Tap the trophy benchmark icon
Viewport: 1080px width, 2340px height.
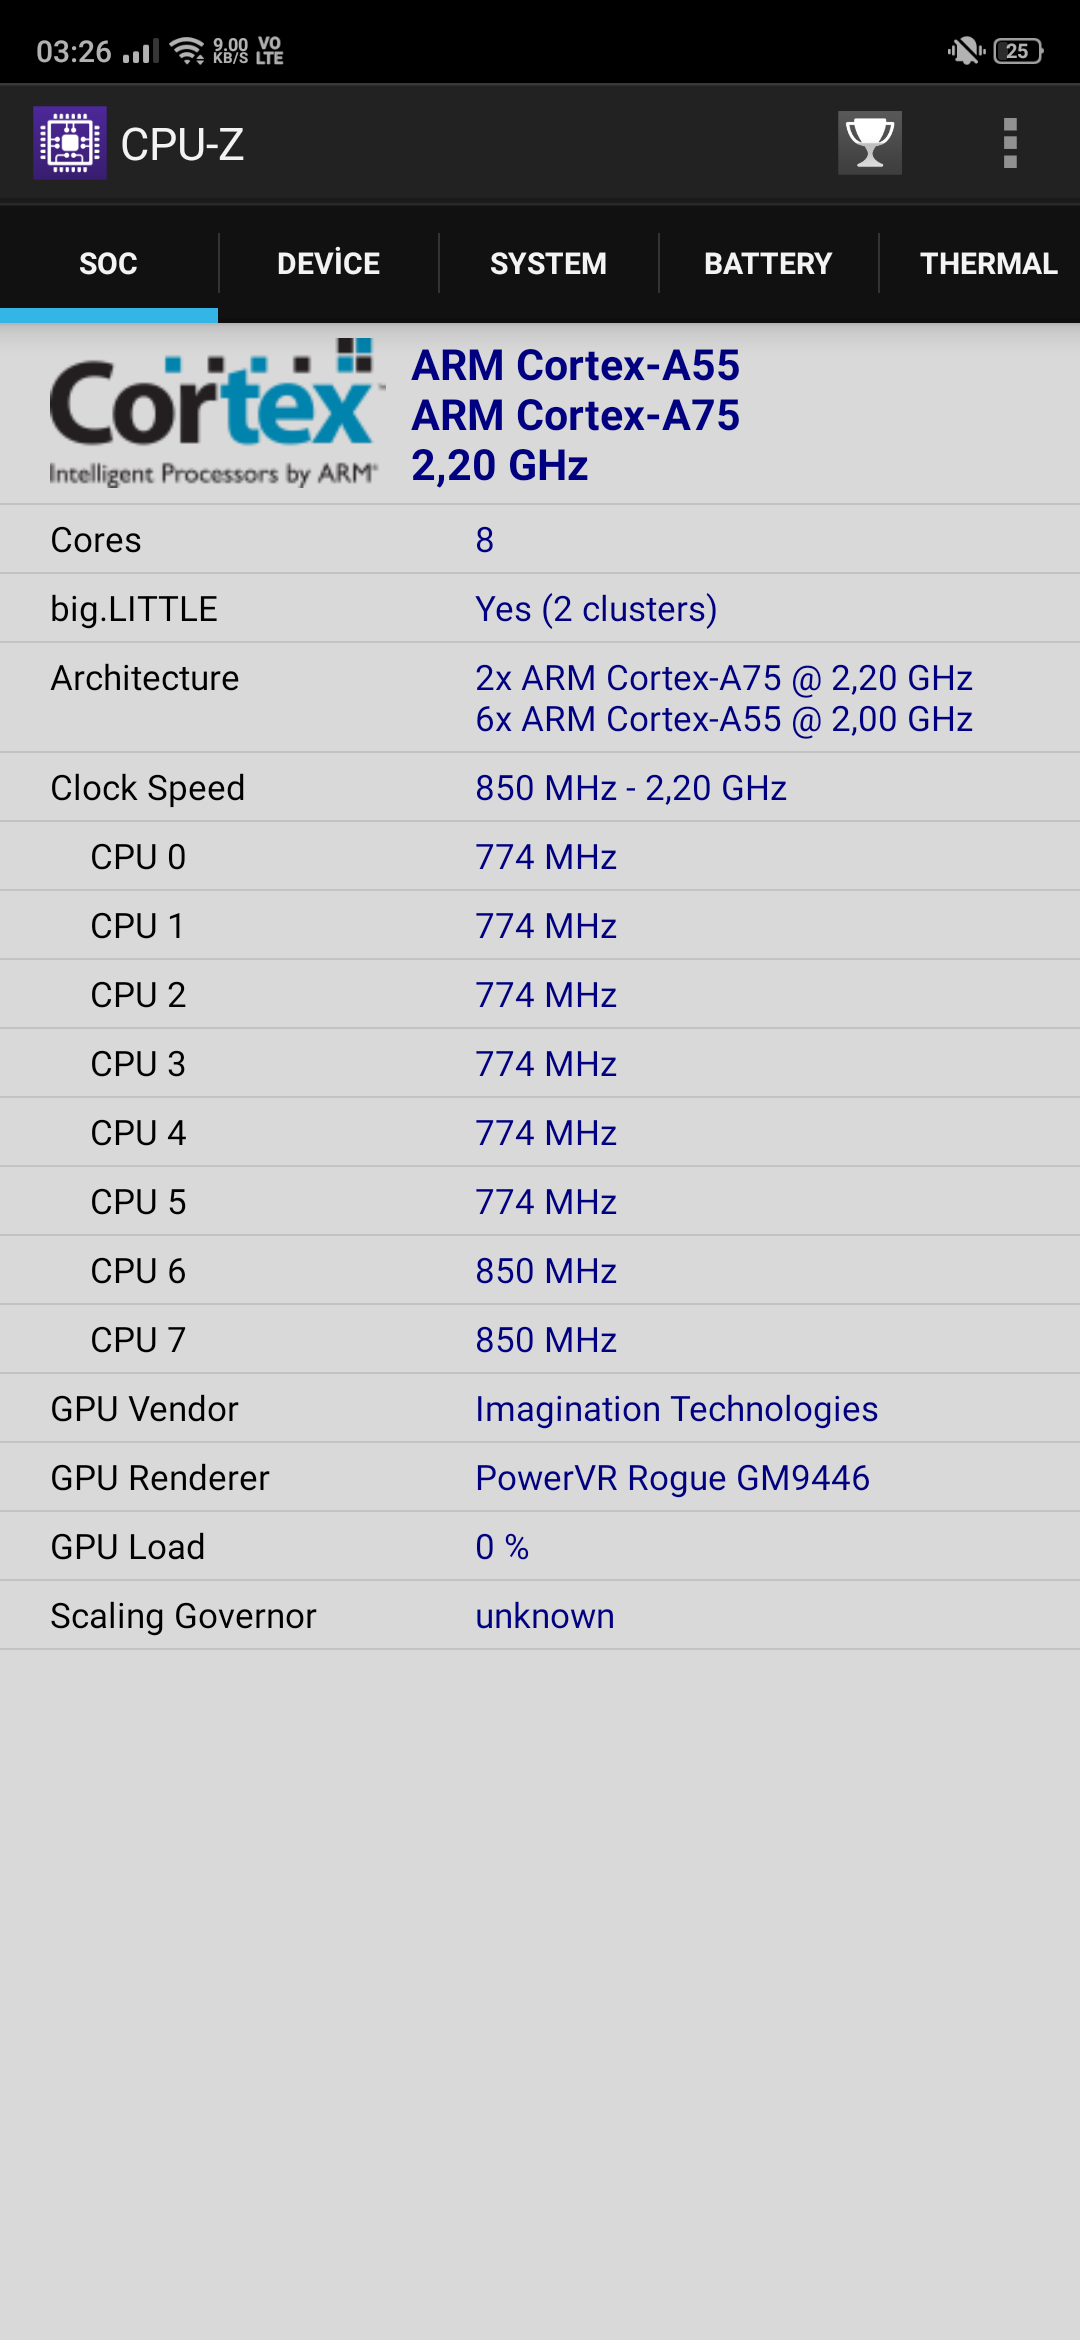click(x=869, y=143)
